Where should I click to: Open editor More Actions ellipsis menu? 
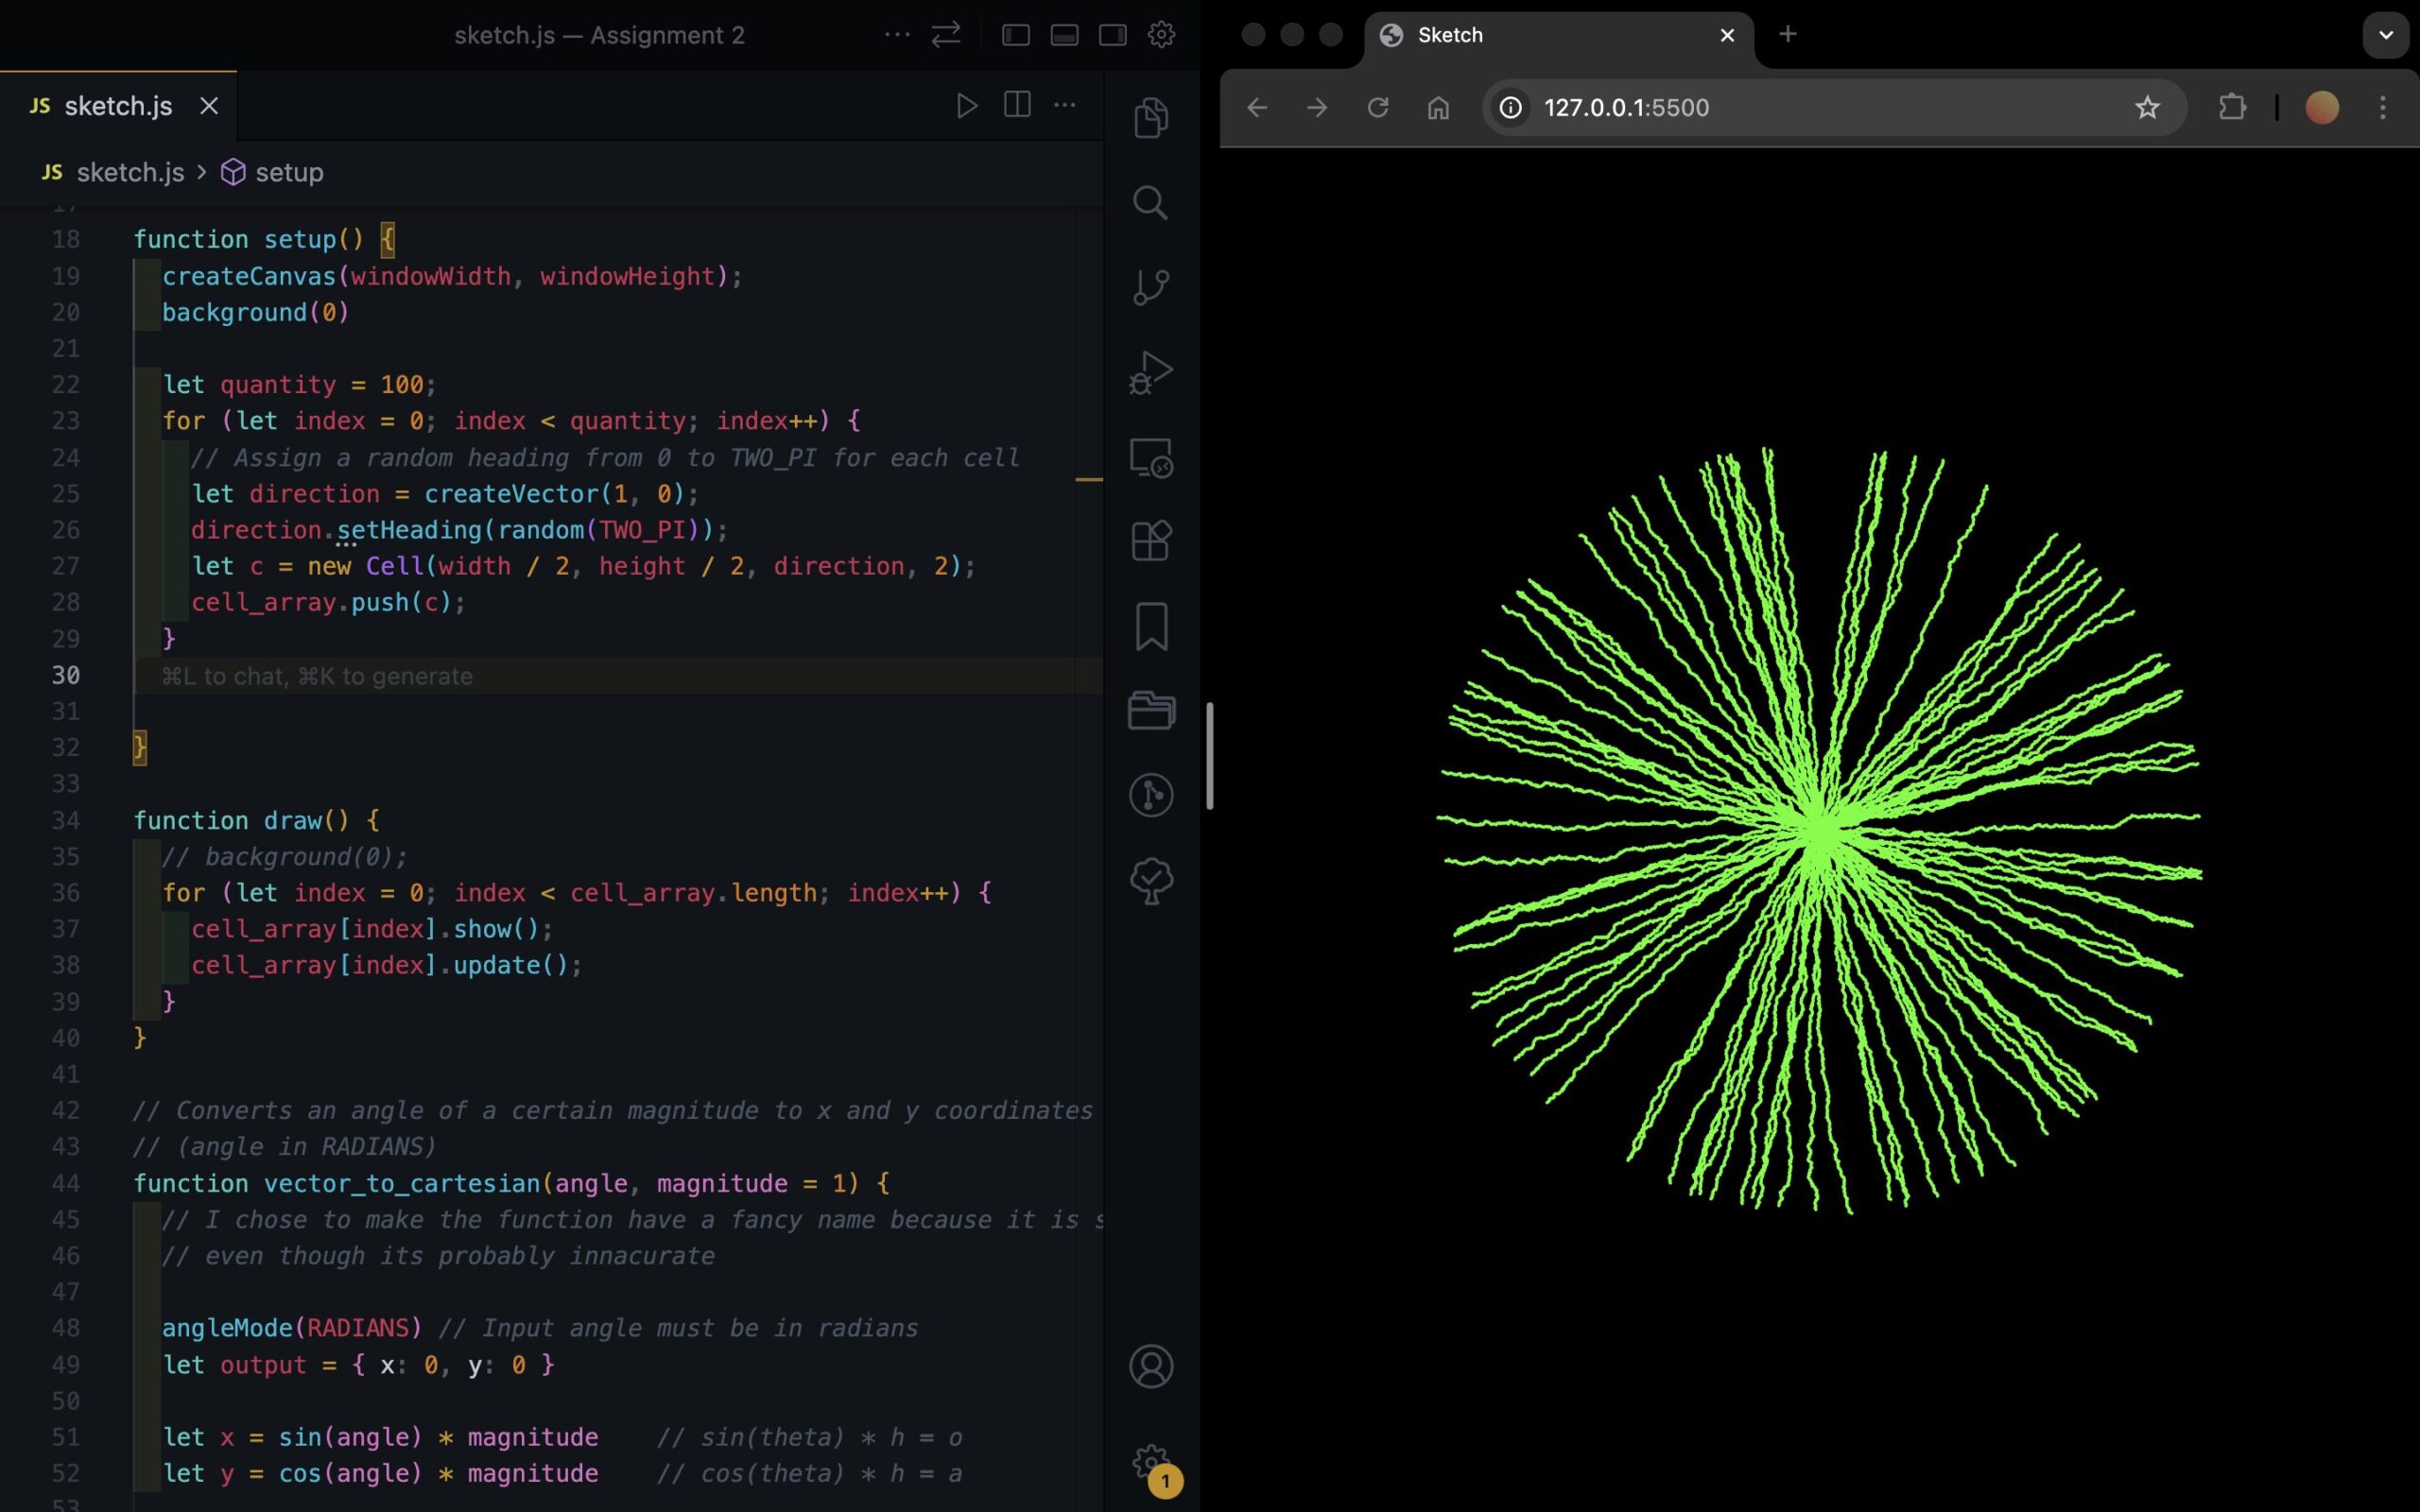point(1065,106)
